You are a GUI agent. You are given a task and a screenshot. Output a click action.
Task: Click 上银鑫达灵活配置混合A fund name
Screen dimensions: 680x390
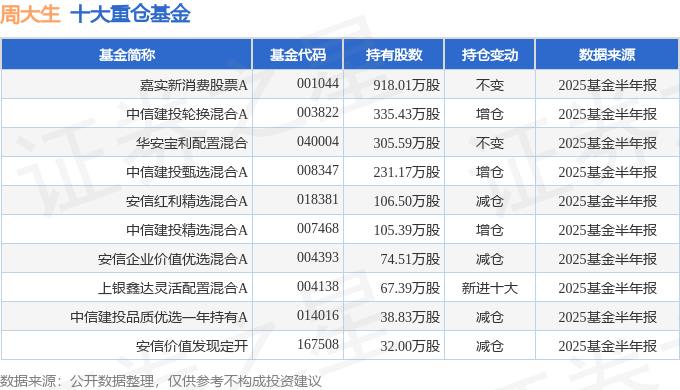(x=173, y=288)
